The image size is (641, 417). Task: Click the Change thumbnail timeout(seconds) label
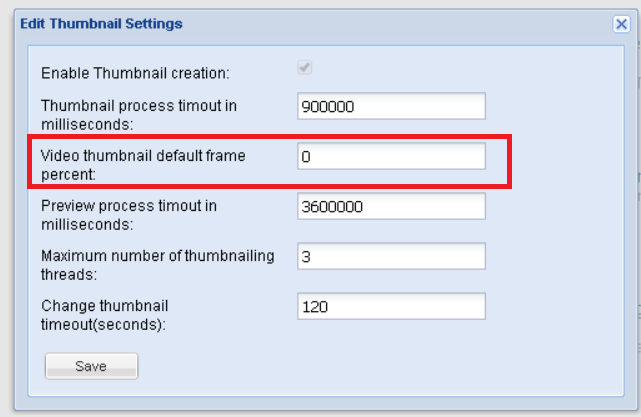(x=105, y=315)
